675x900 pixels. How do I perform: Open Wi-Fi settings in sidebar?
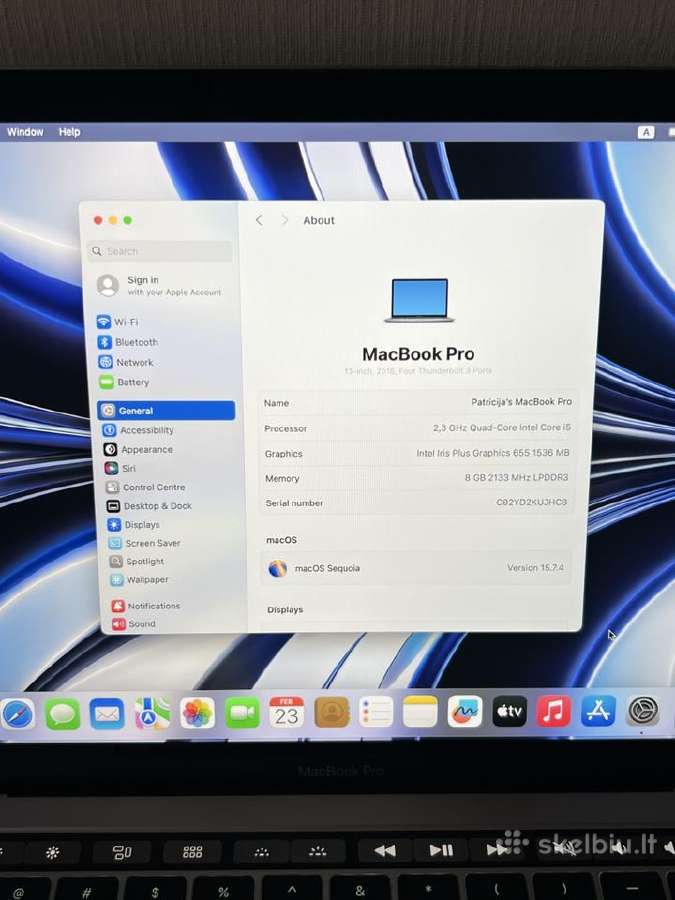(118, 321)
